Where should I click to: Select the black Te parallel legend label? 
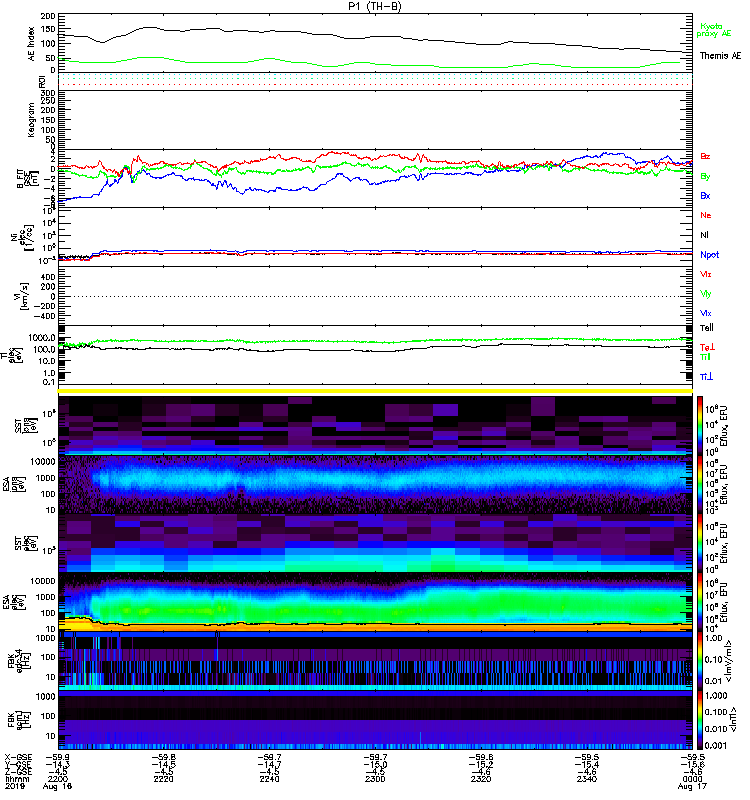[x=707, y=328]
